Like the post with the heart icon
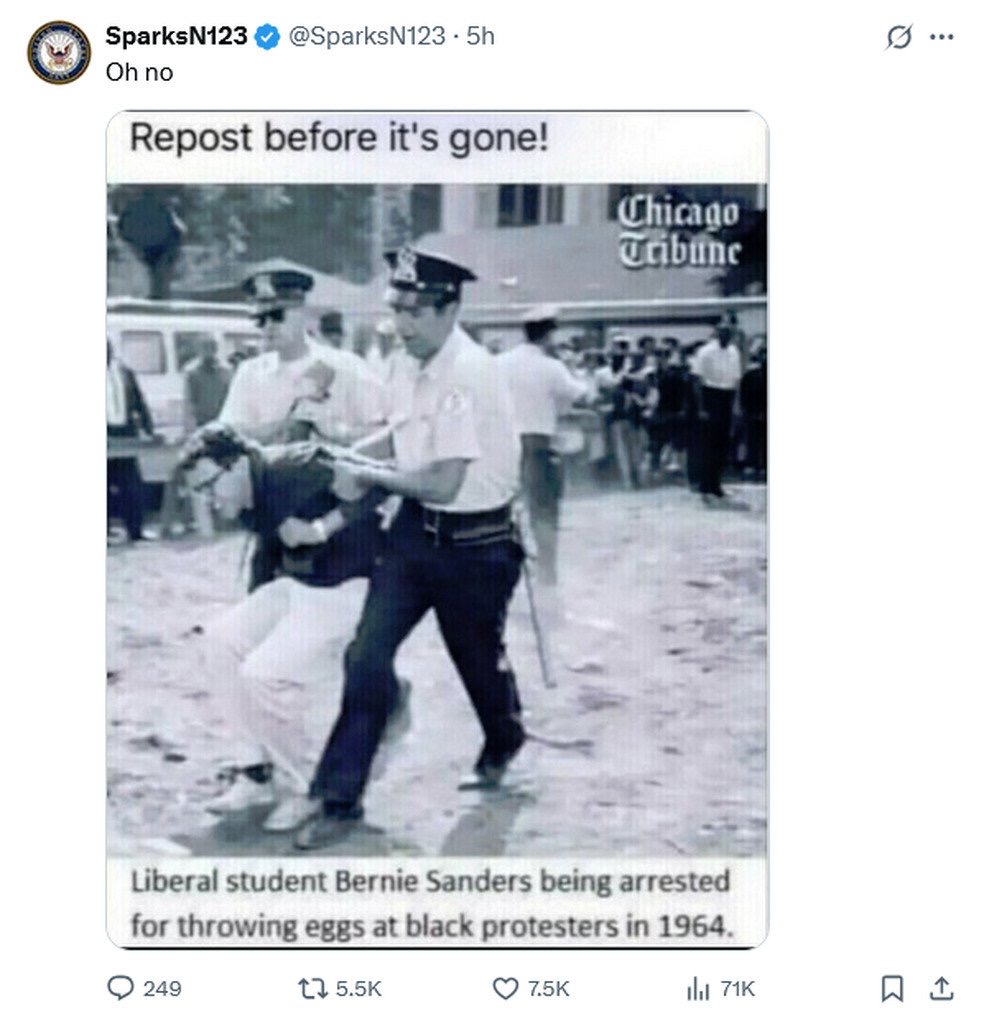Viewport: 984px width, 1024px height. [x=506, y=988]
